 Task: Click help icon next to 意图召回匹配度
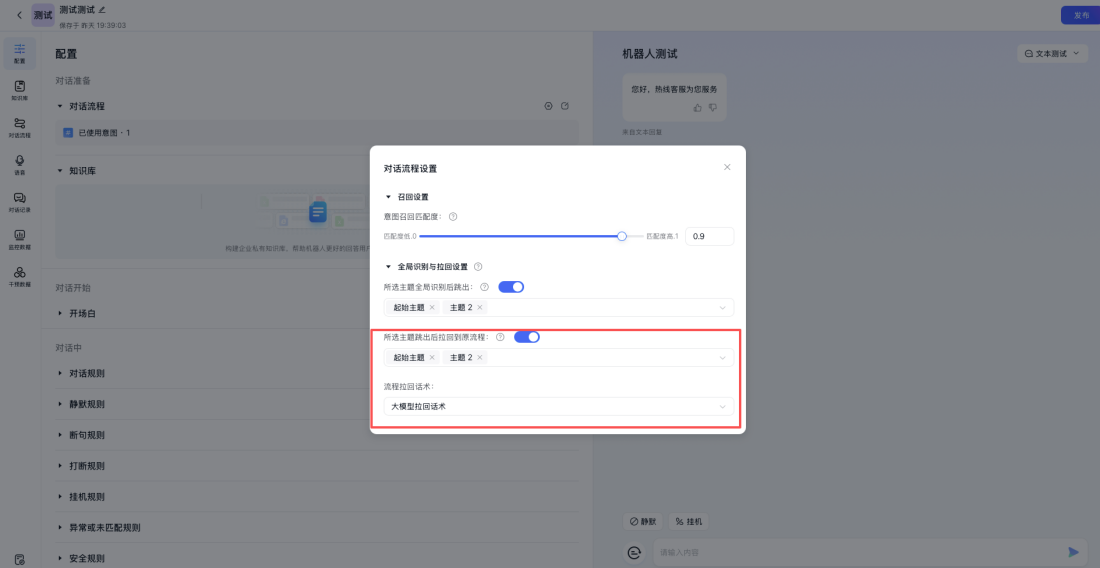452,217
